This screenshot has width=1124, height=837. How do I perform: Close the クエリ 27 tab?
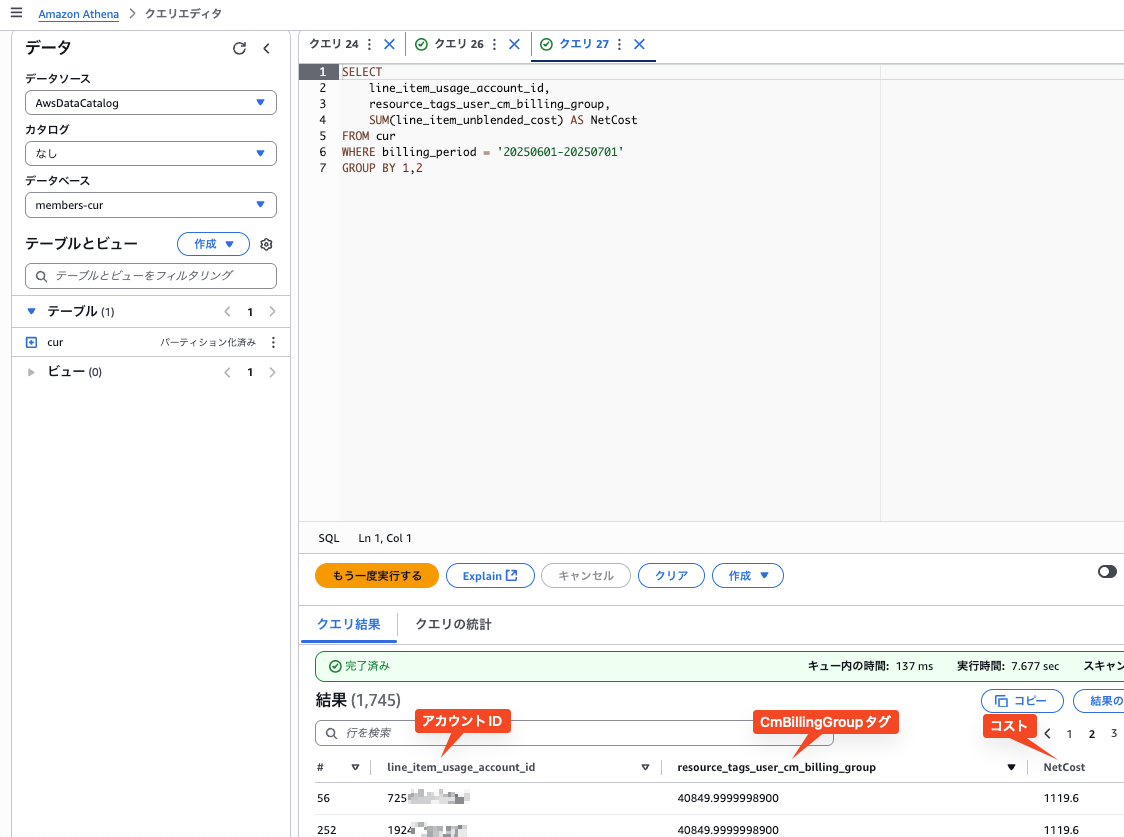[x=639, y=44]
